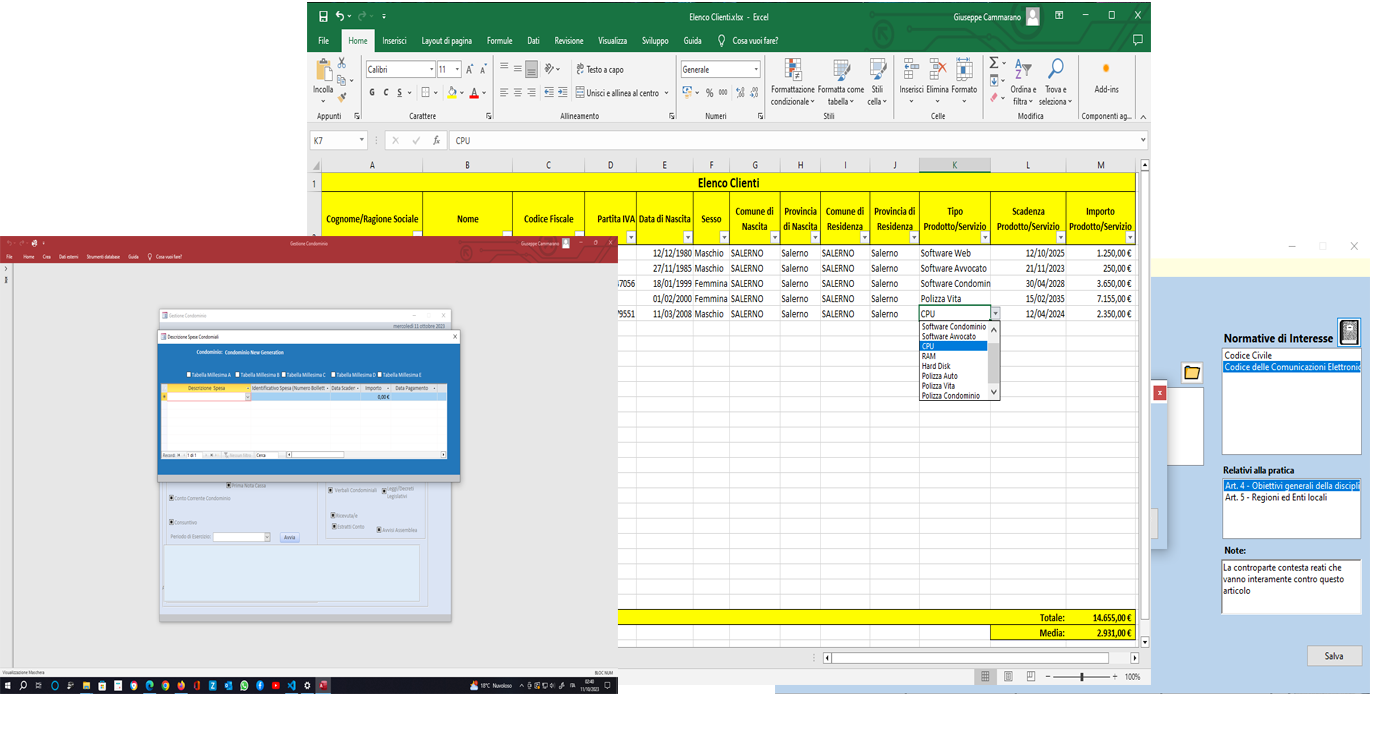Check the Tabella Millesima A checkbox
Screen dimensions: 1379x732
click(189, 374)
